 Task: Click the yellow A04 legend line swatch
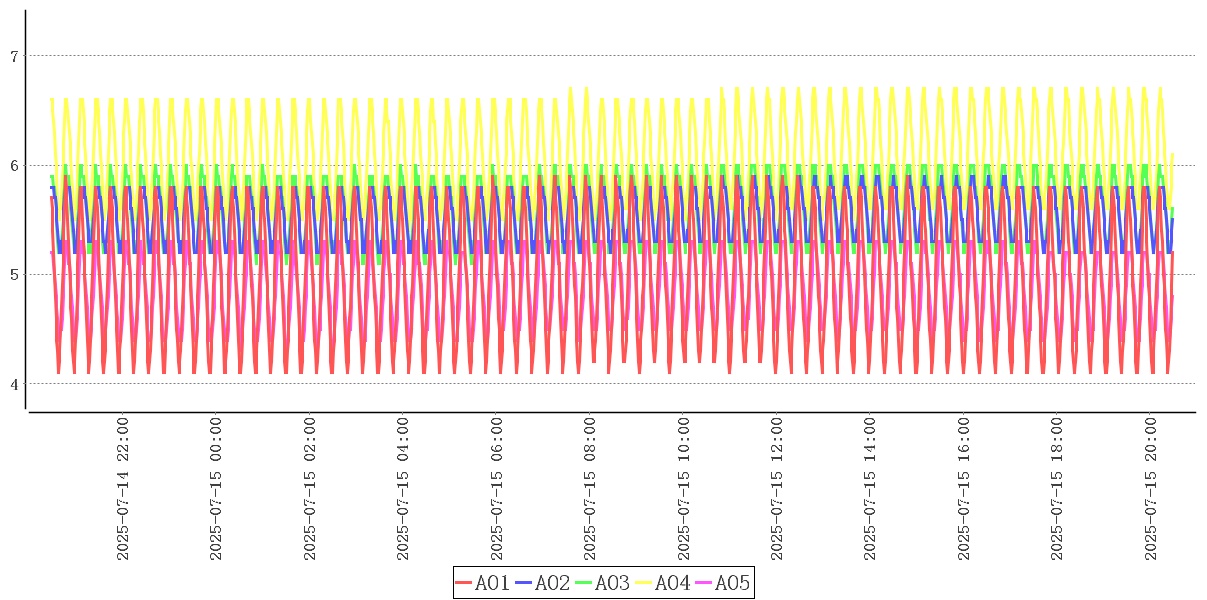644,583
